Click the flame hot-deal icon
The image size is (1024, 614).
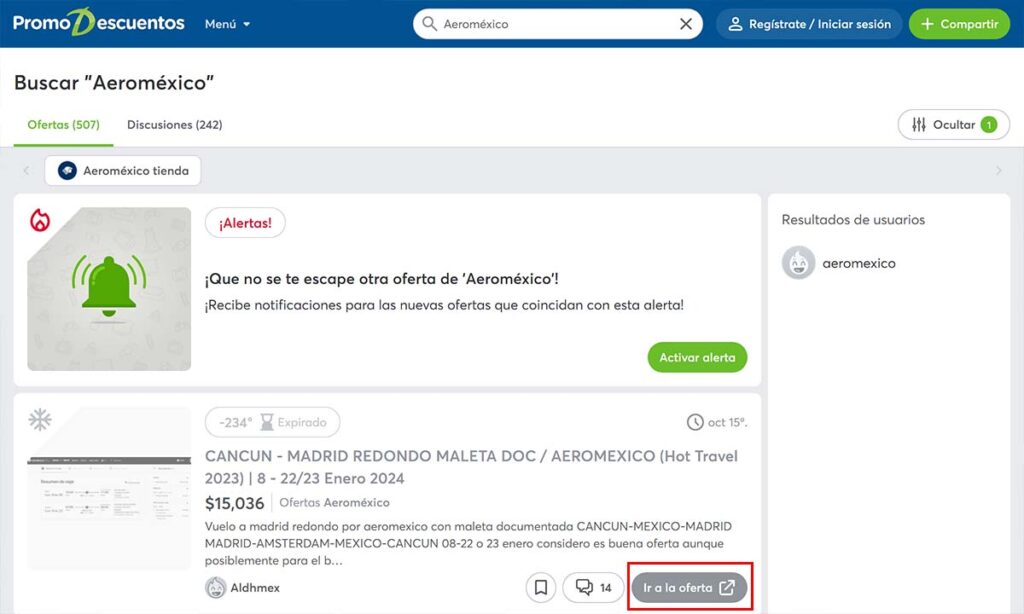[x=40, y=221]
